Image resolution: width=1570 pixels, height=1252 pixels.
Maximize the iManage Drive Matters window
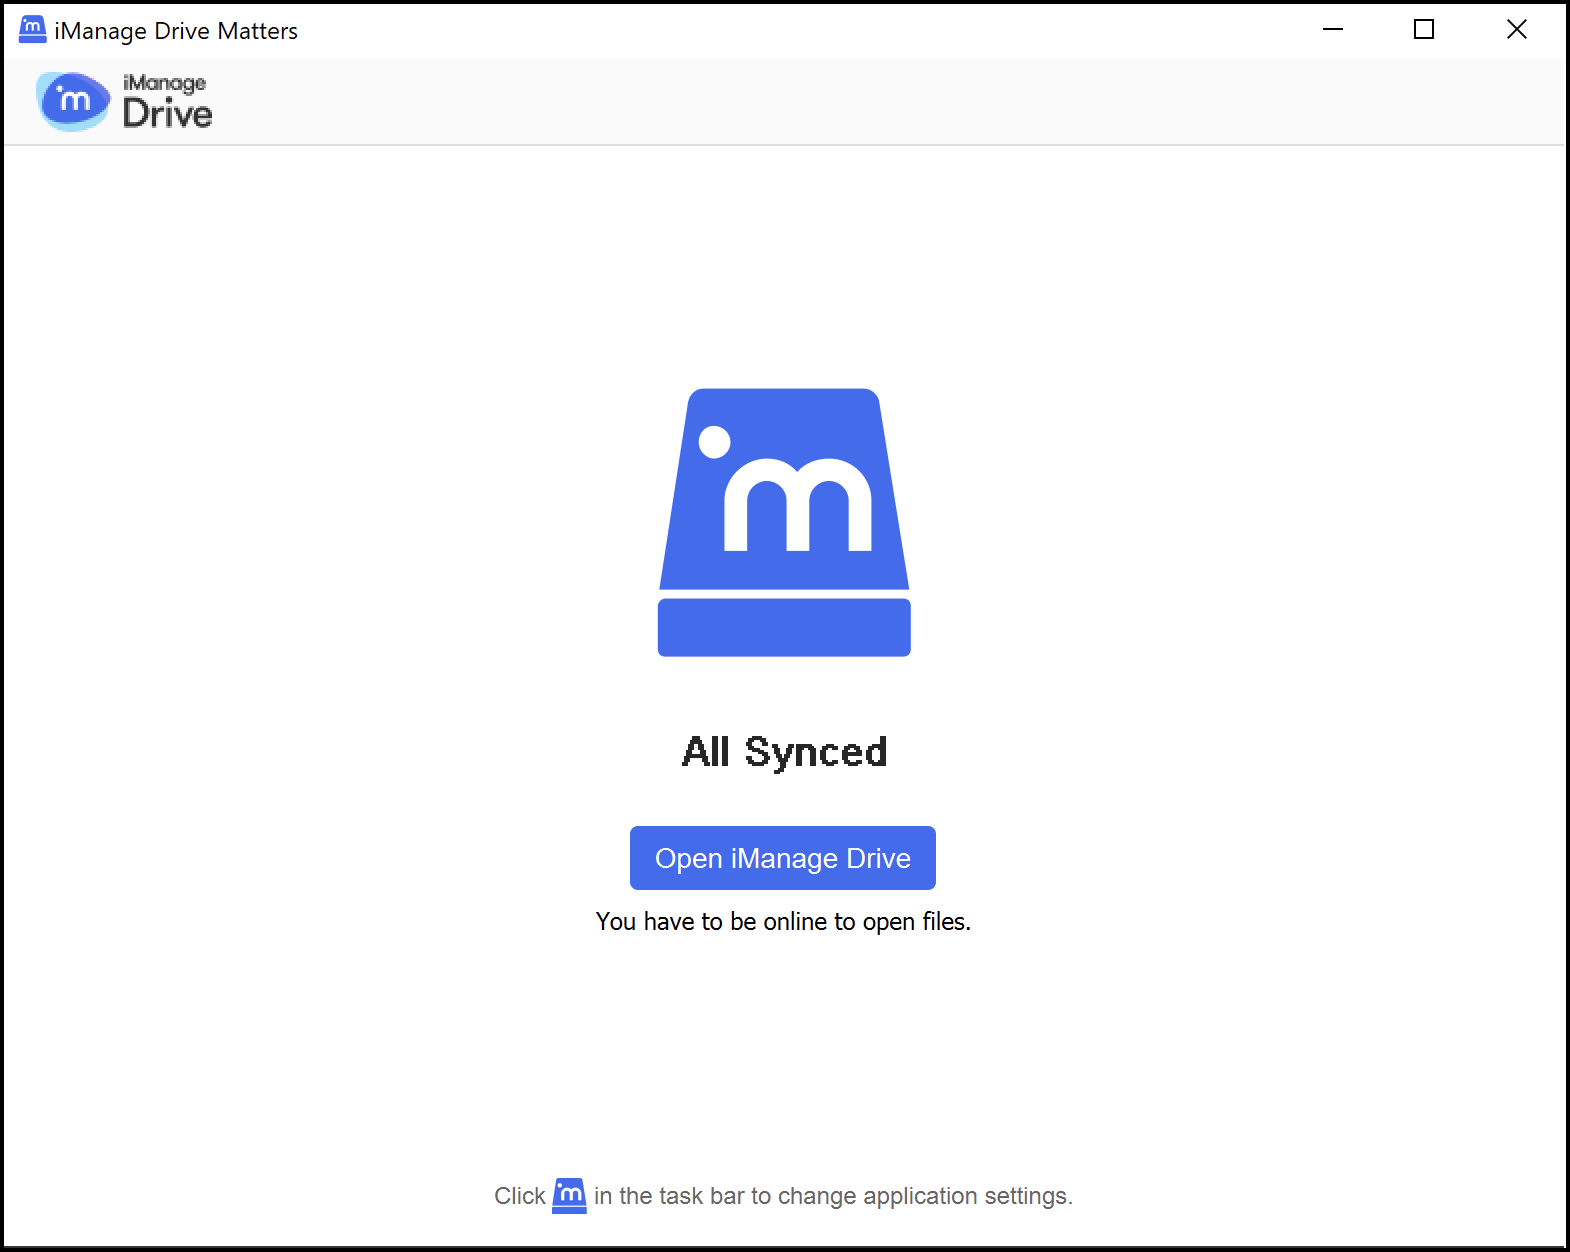tap(1424, 30)
